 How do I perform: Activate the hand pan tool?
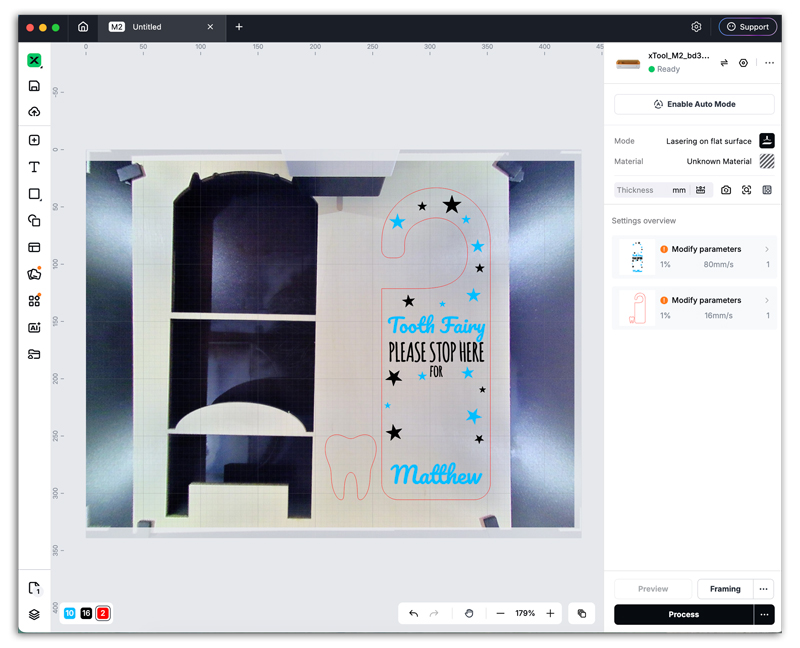[x=469, y=613]
